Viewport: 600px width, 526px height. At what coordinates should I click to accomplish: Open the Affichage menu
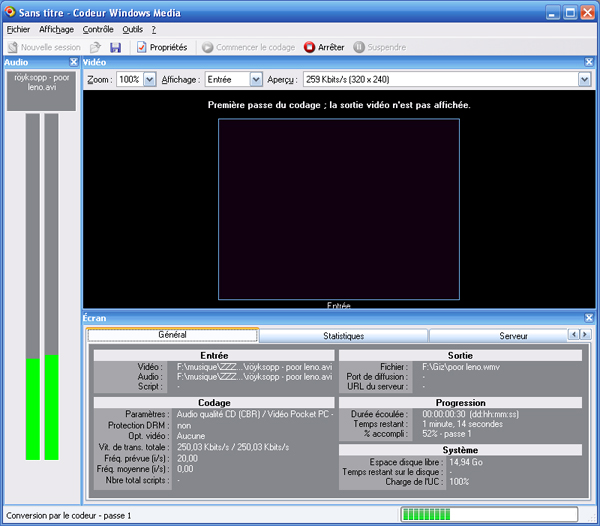pos(56,29)
